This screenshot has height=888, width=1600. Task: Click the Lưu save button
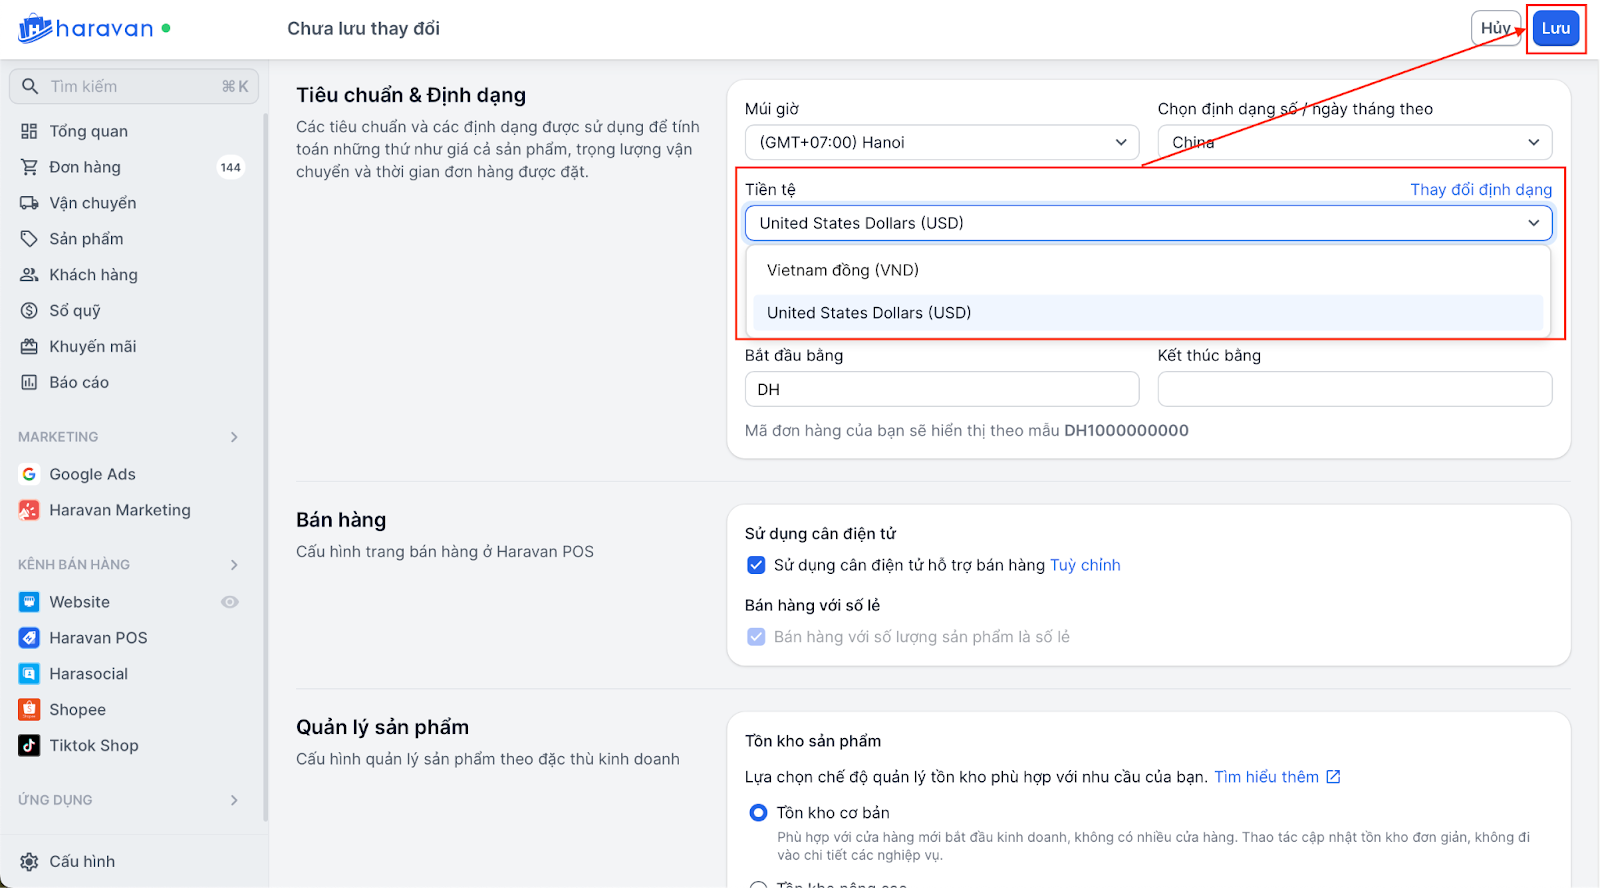[1555, 28]
